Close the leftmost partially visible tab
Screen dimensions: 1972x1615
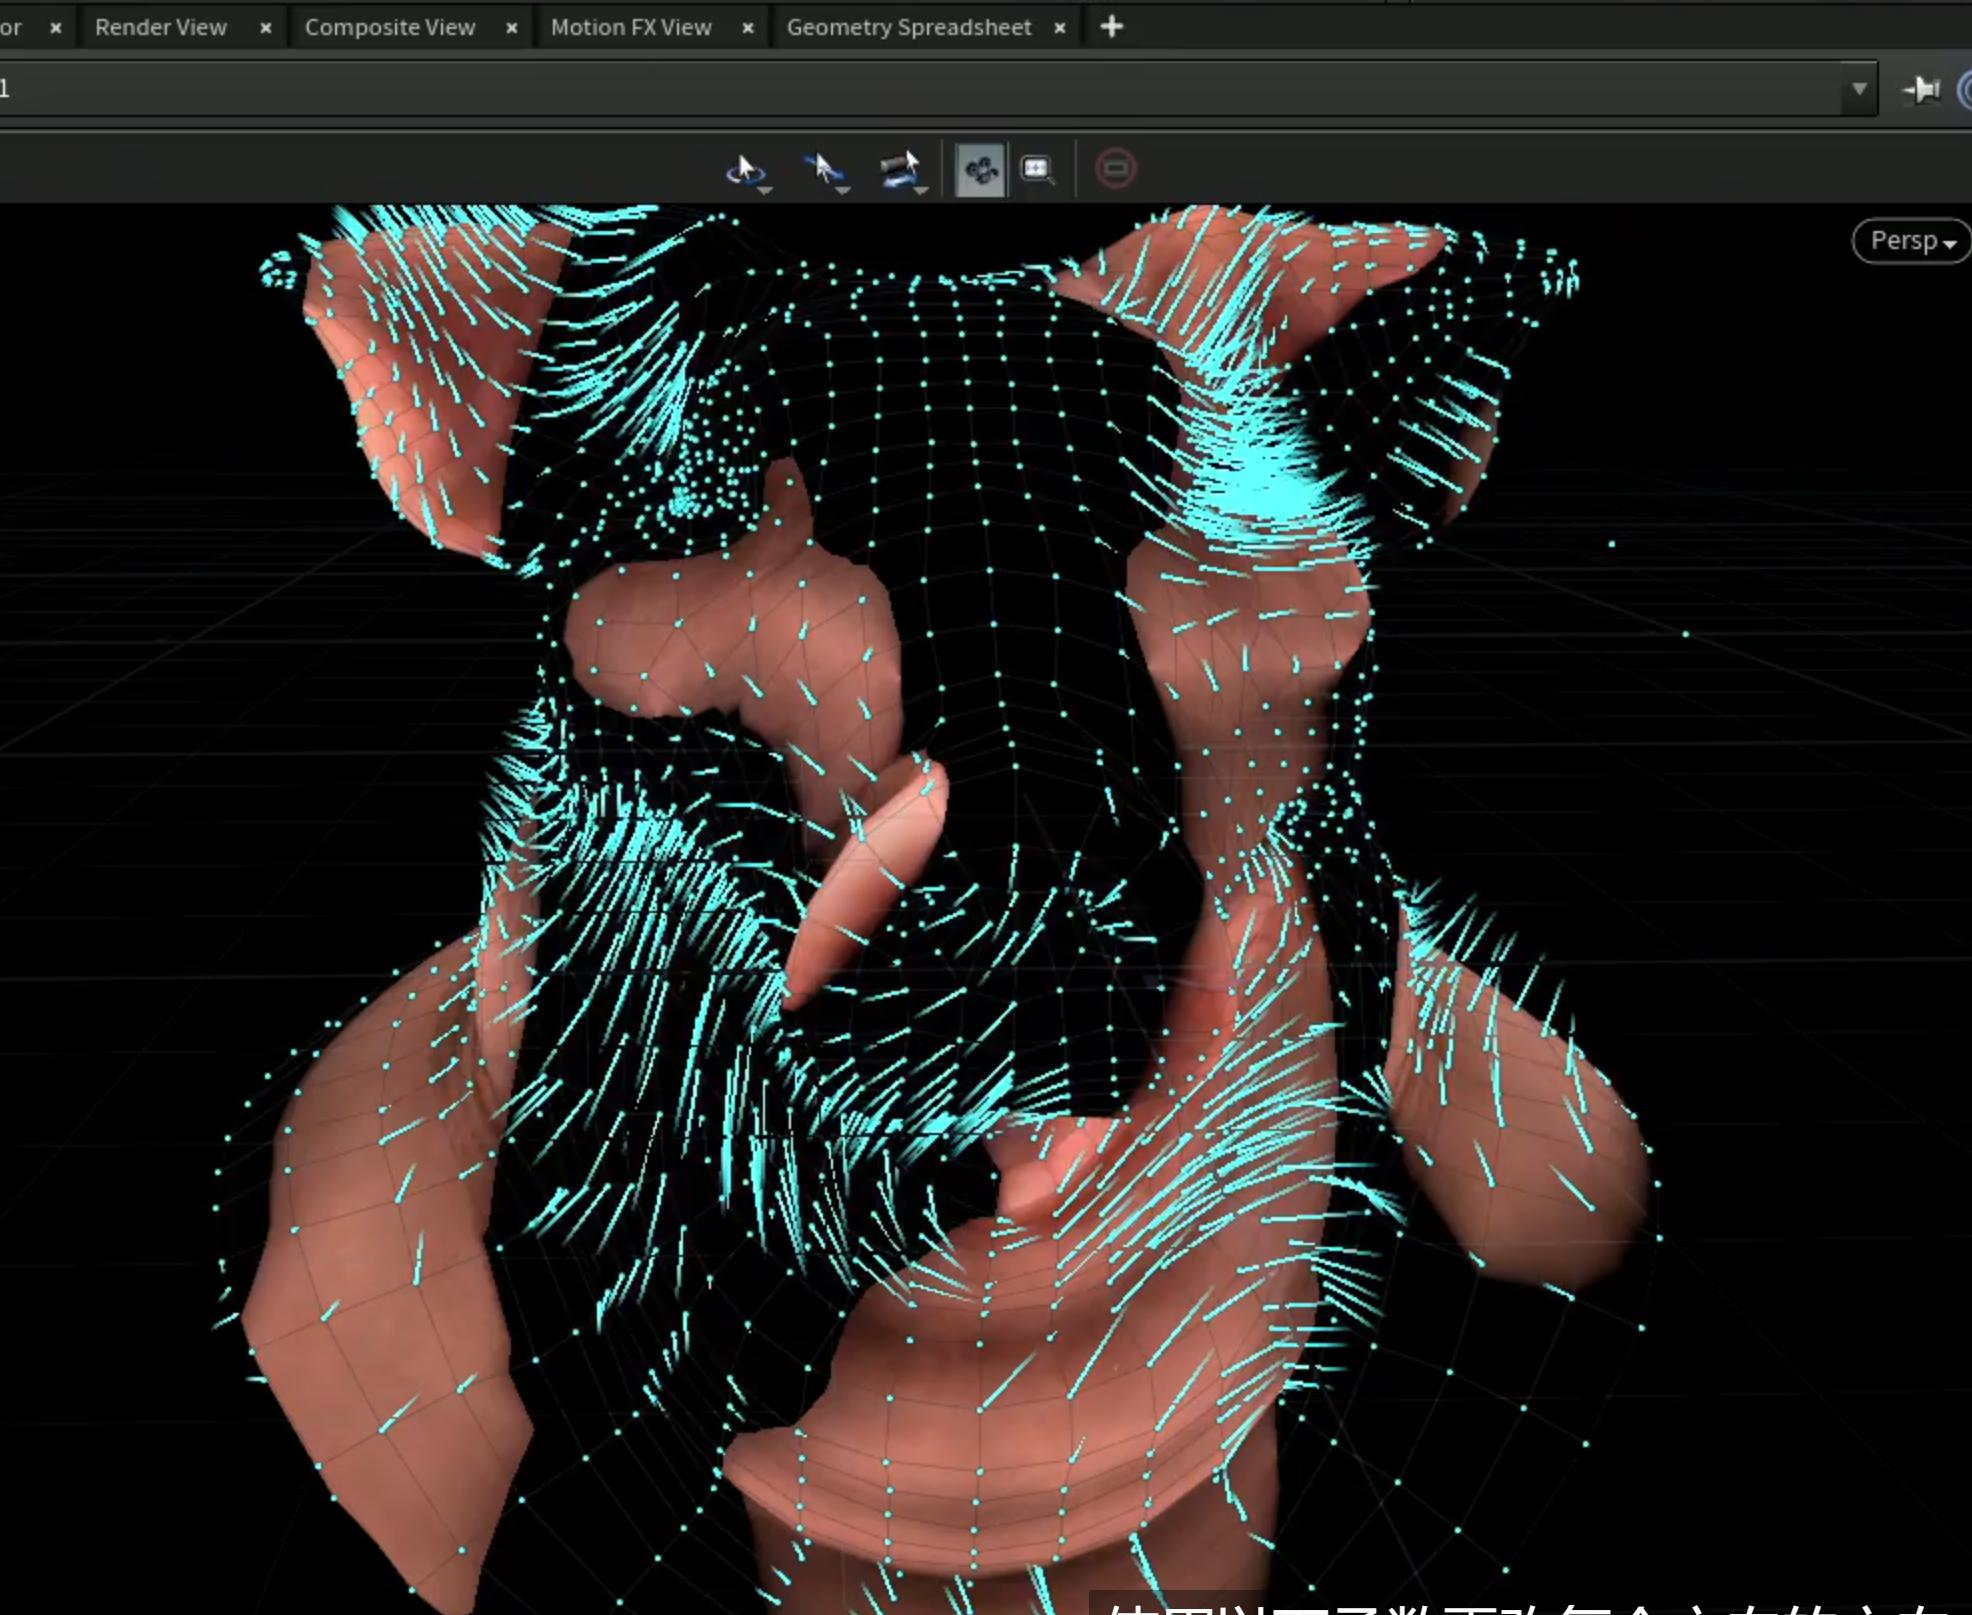point(56,28)
